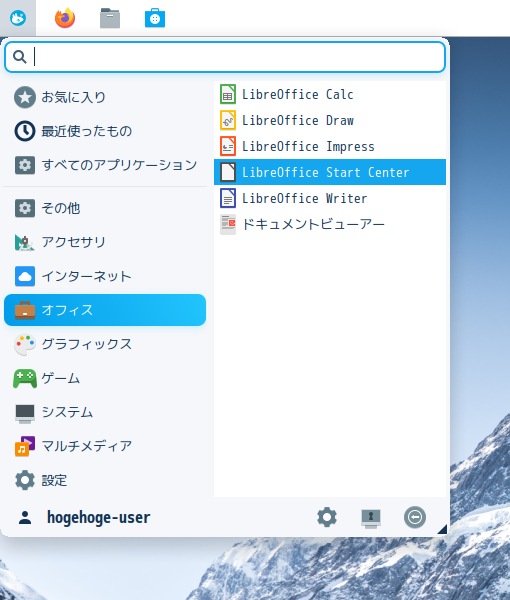This screenshot has height=600, width=510.
Task: Lock the screen with lock button
Action: pos(371,518)
